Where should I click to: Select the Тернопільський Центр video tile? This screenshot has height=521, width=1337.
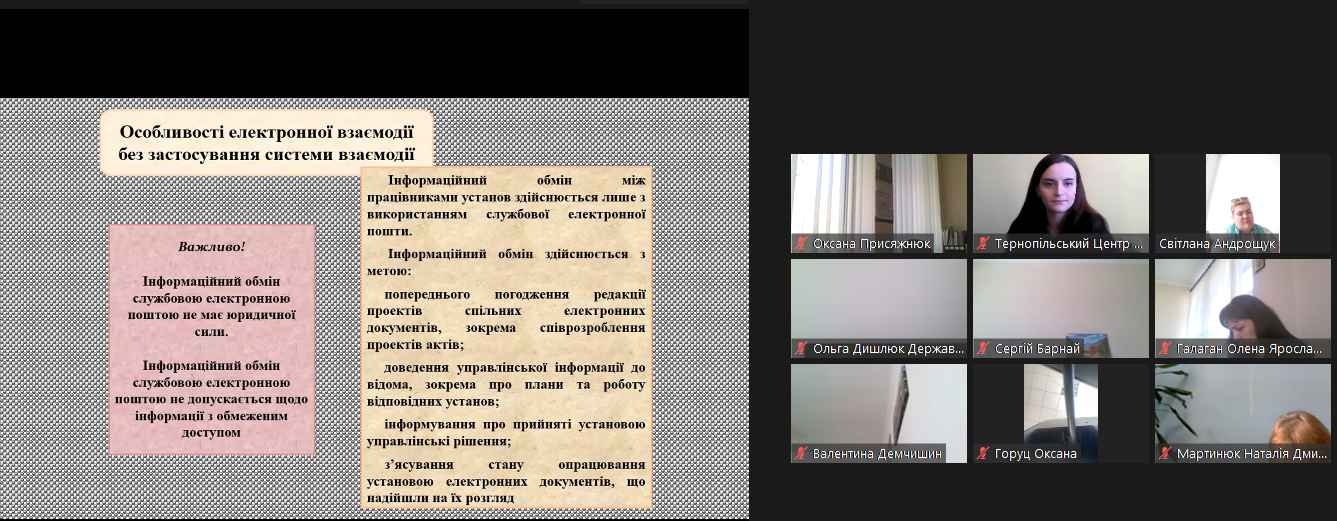pos(1061,203)
